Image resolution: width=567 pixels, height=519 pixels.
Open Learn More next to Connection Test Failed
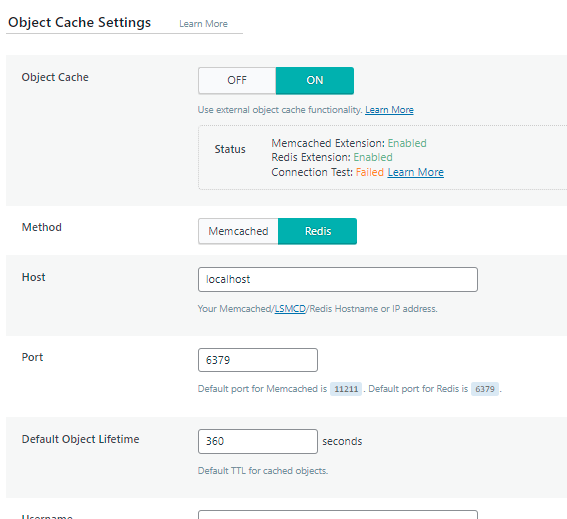tap(415, 172)
